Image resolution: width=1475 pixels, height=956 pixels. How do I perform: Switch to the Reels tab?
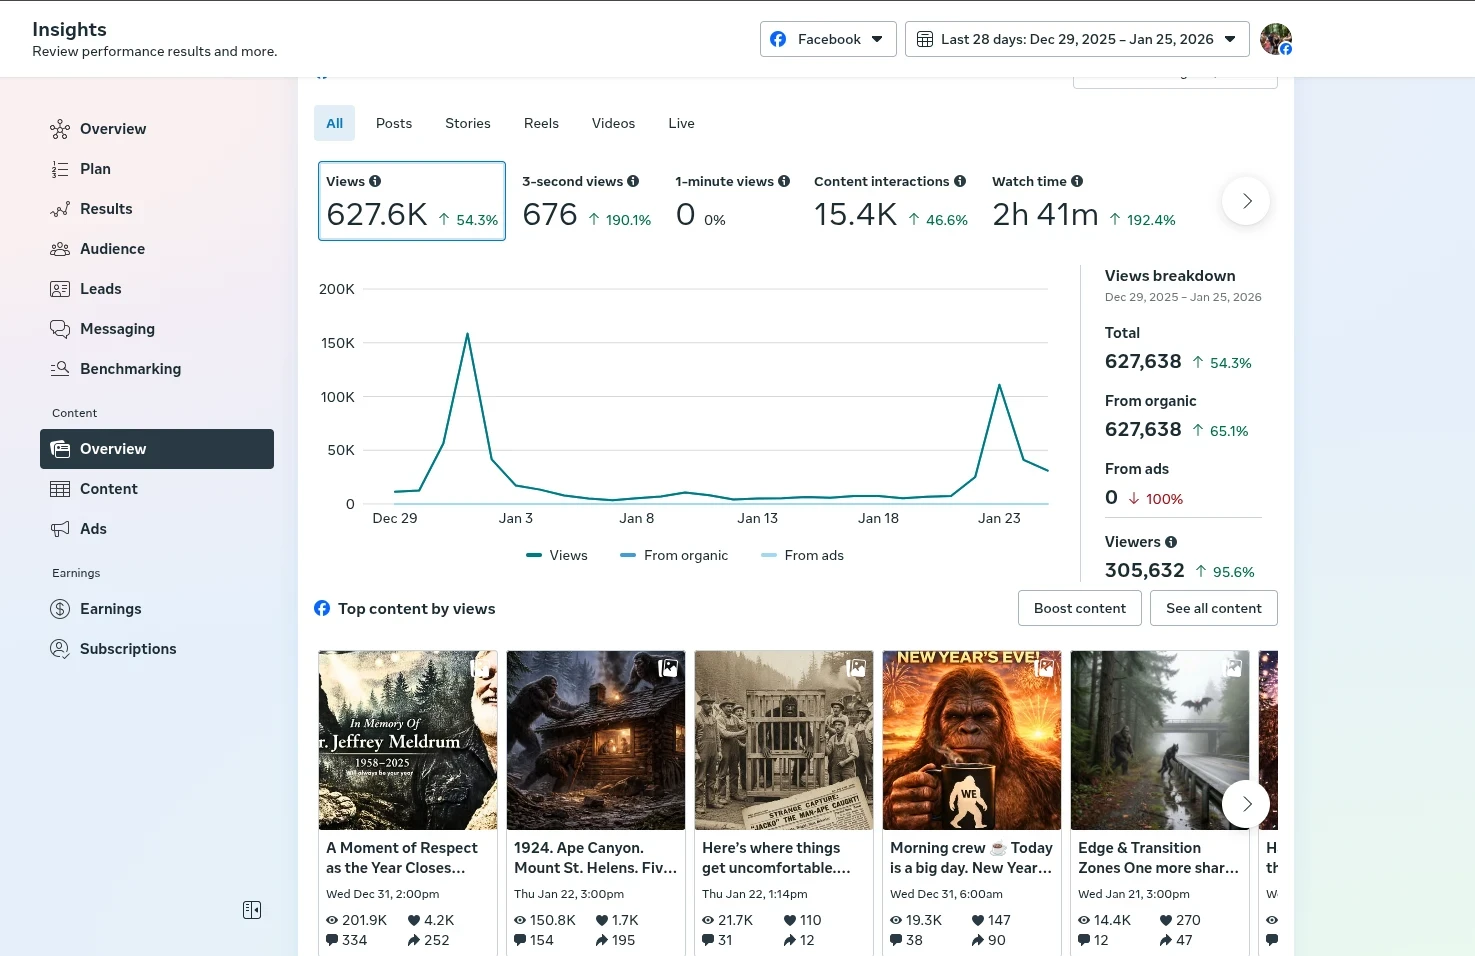coord(541,123)
